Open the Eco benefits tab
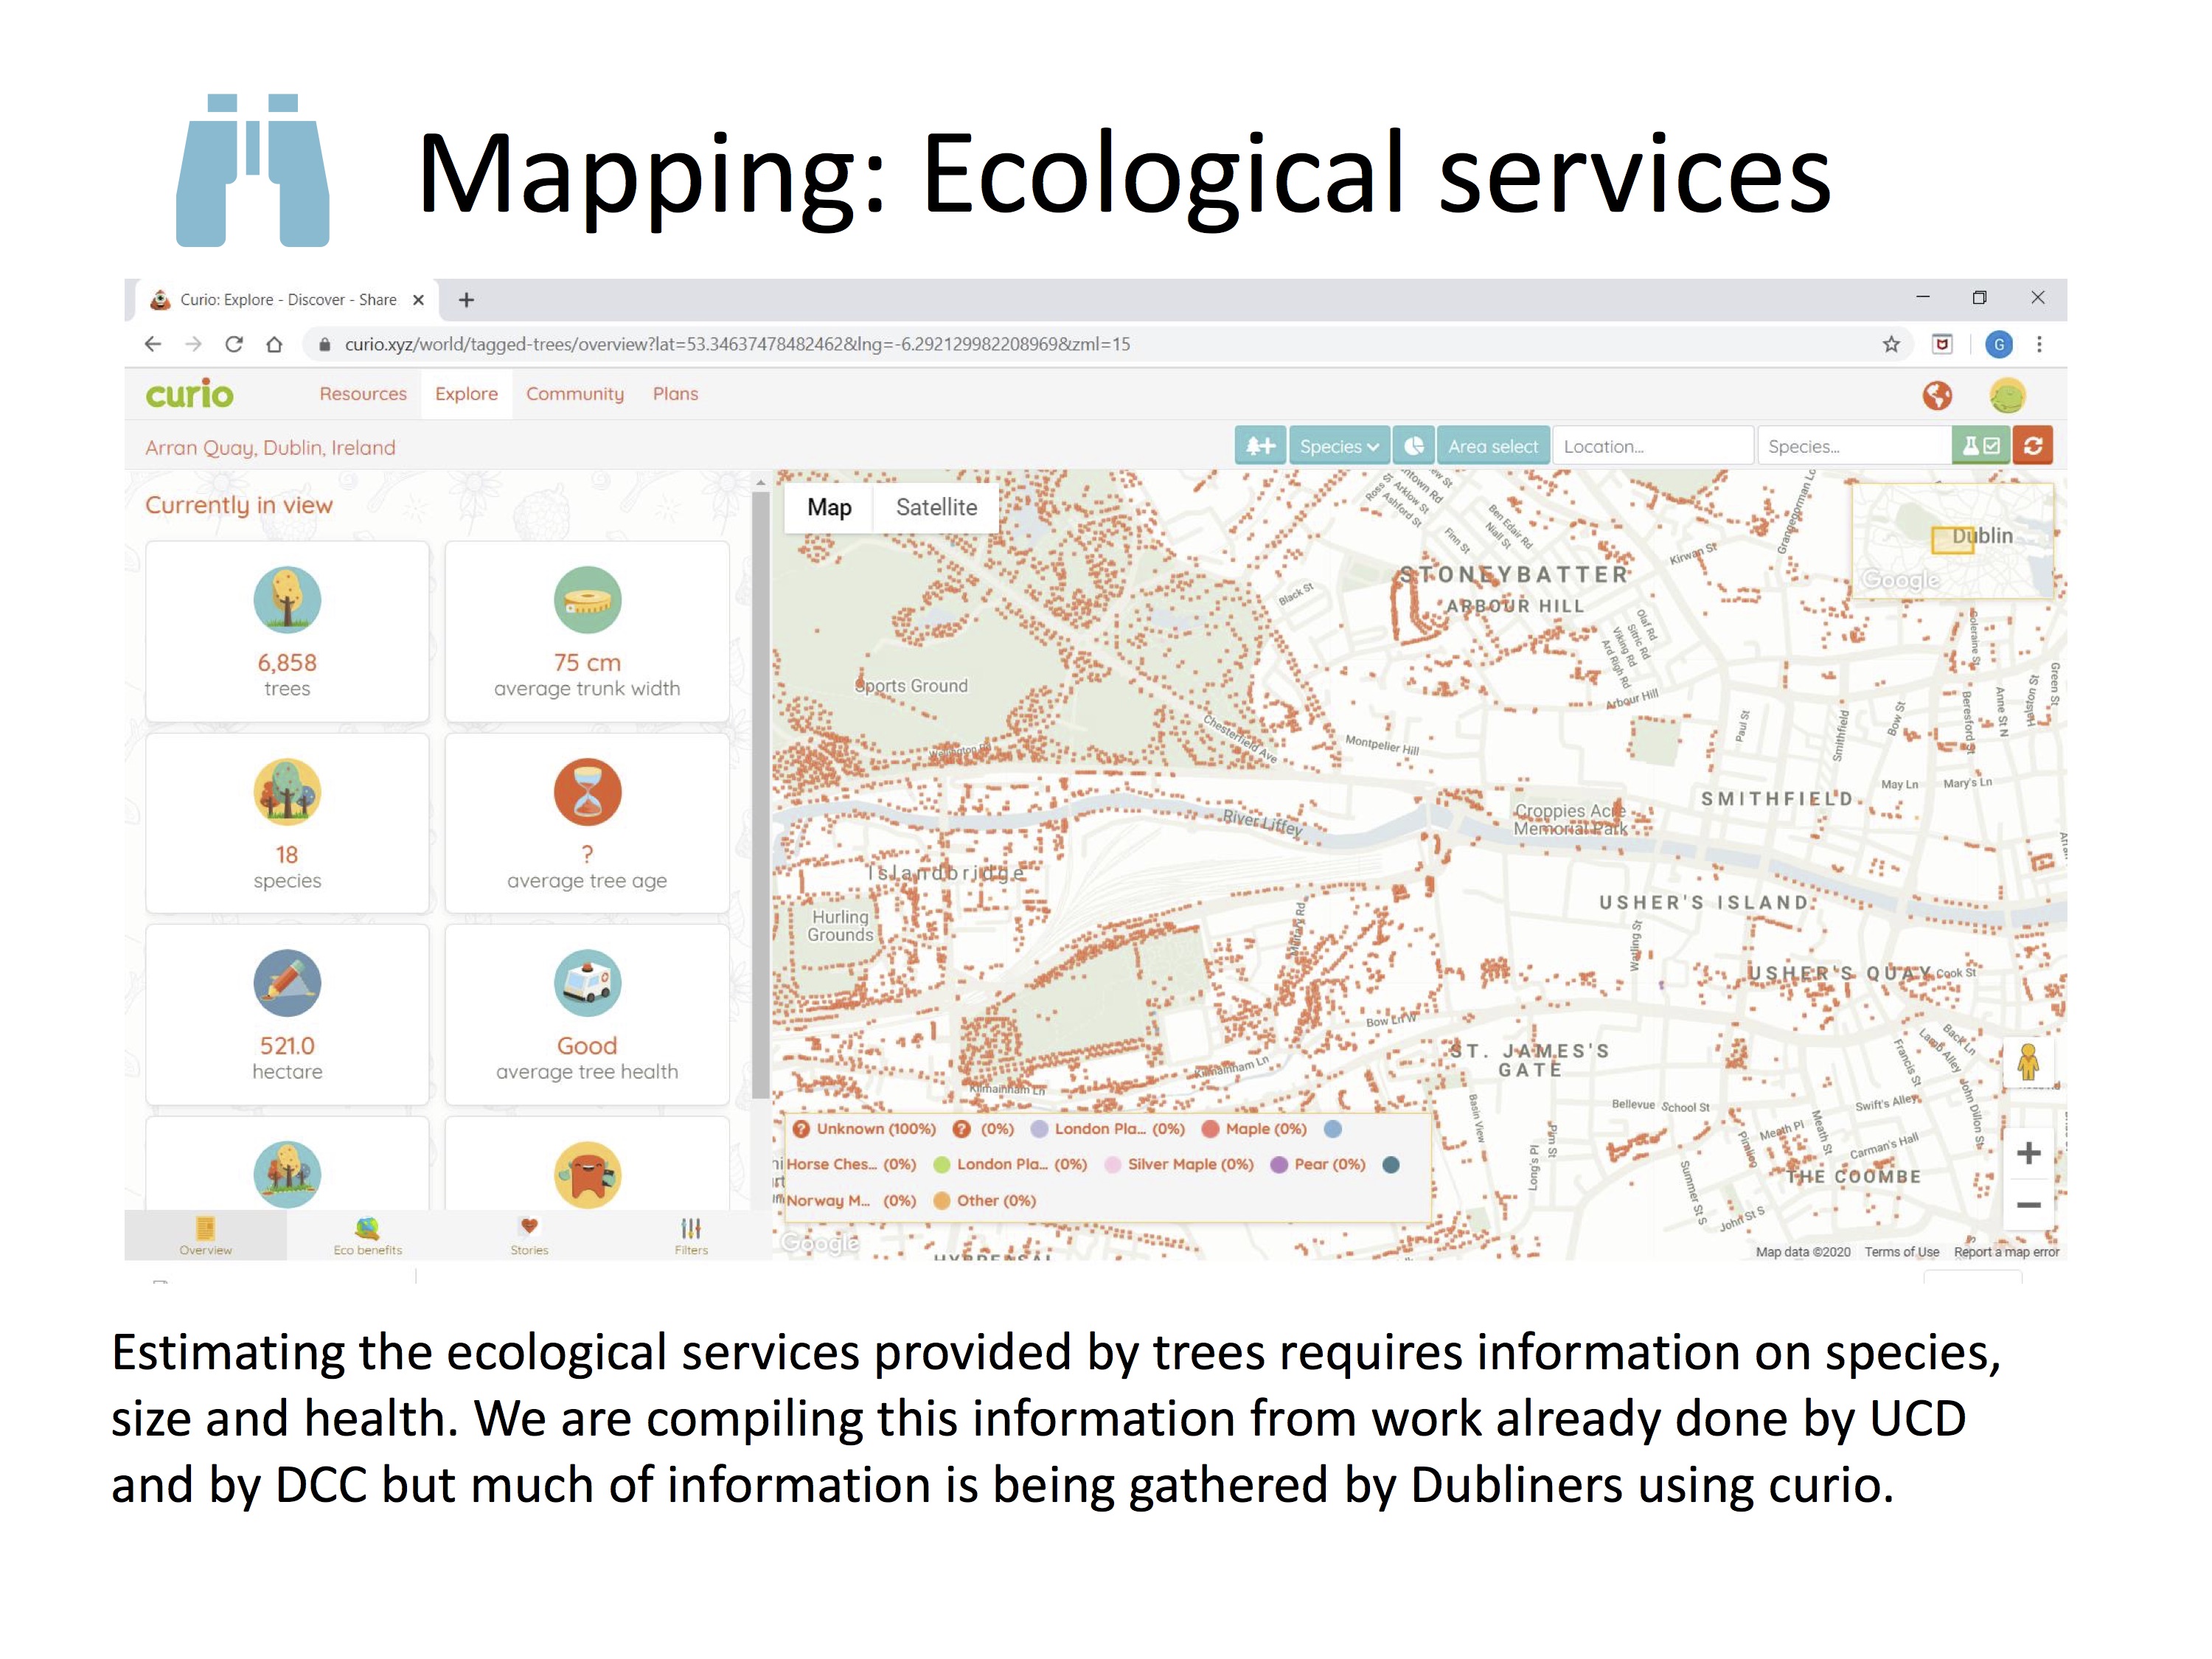2212x1659 pixels. coord(368,1236)
